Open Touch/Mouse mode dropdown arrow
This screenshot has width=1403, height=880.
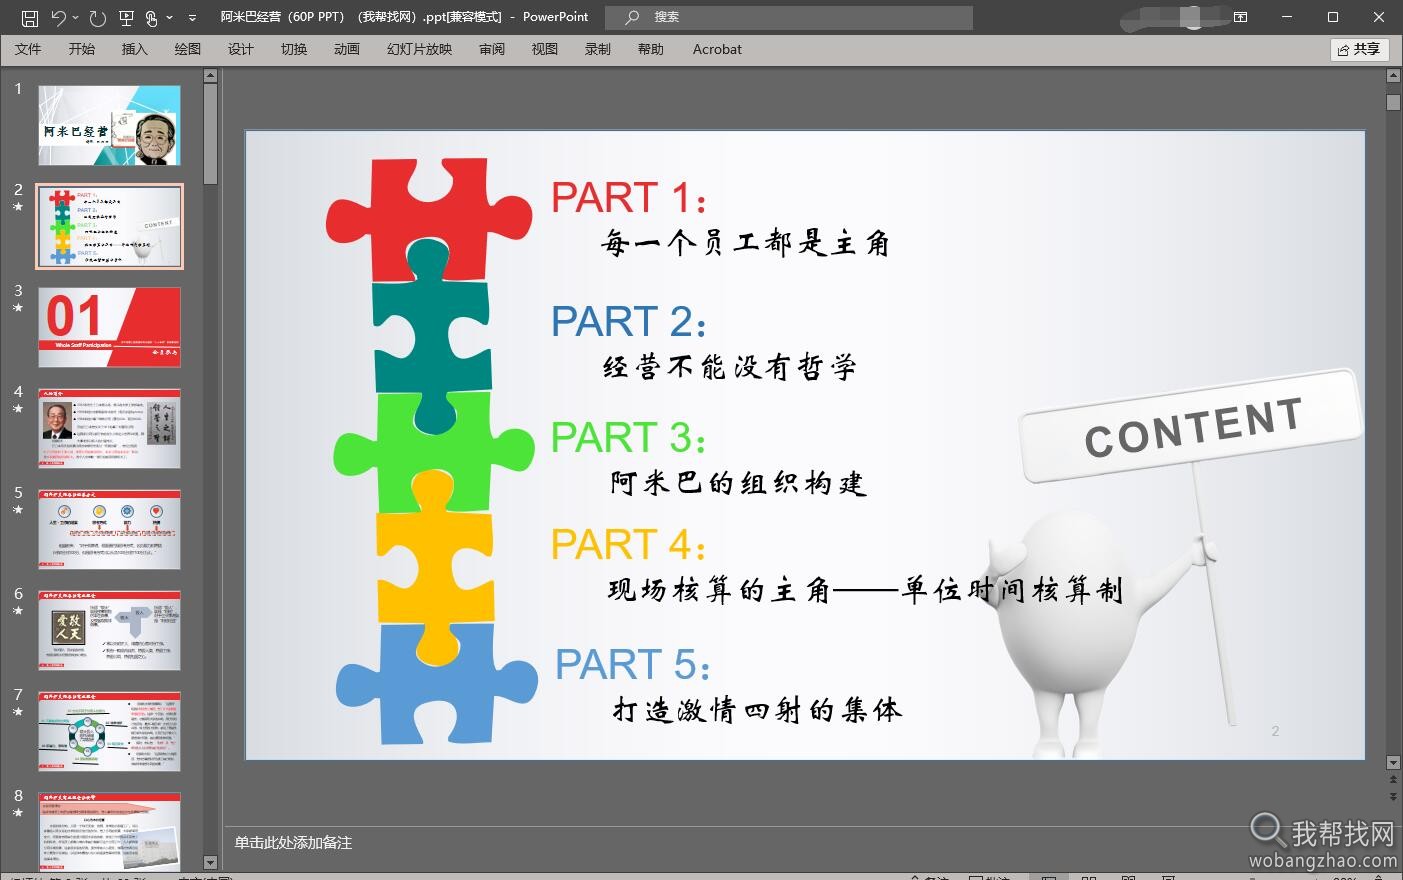click(x=169, y=17)
